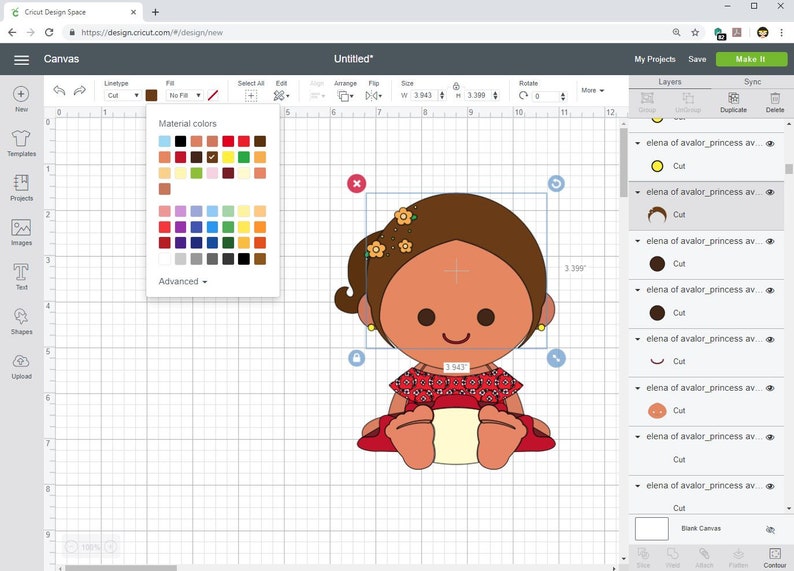Hide the yellow circle layer
Image resolution: width=794 pixels, height=571 pixels.
(770, 143)
